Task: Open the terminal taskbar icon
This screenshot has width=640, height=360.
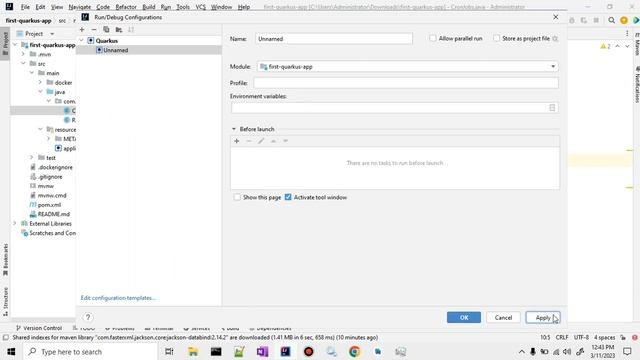Action: (x=216, y=351)
